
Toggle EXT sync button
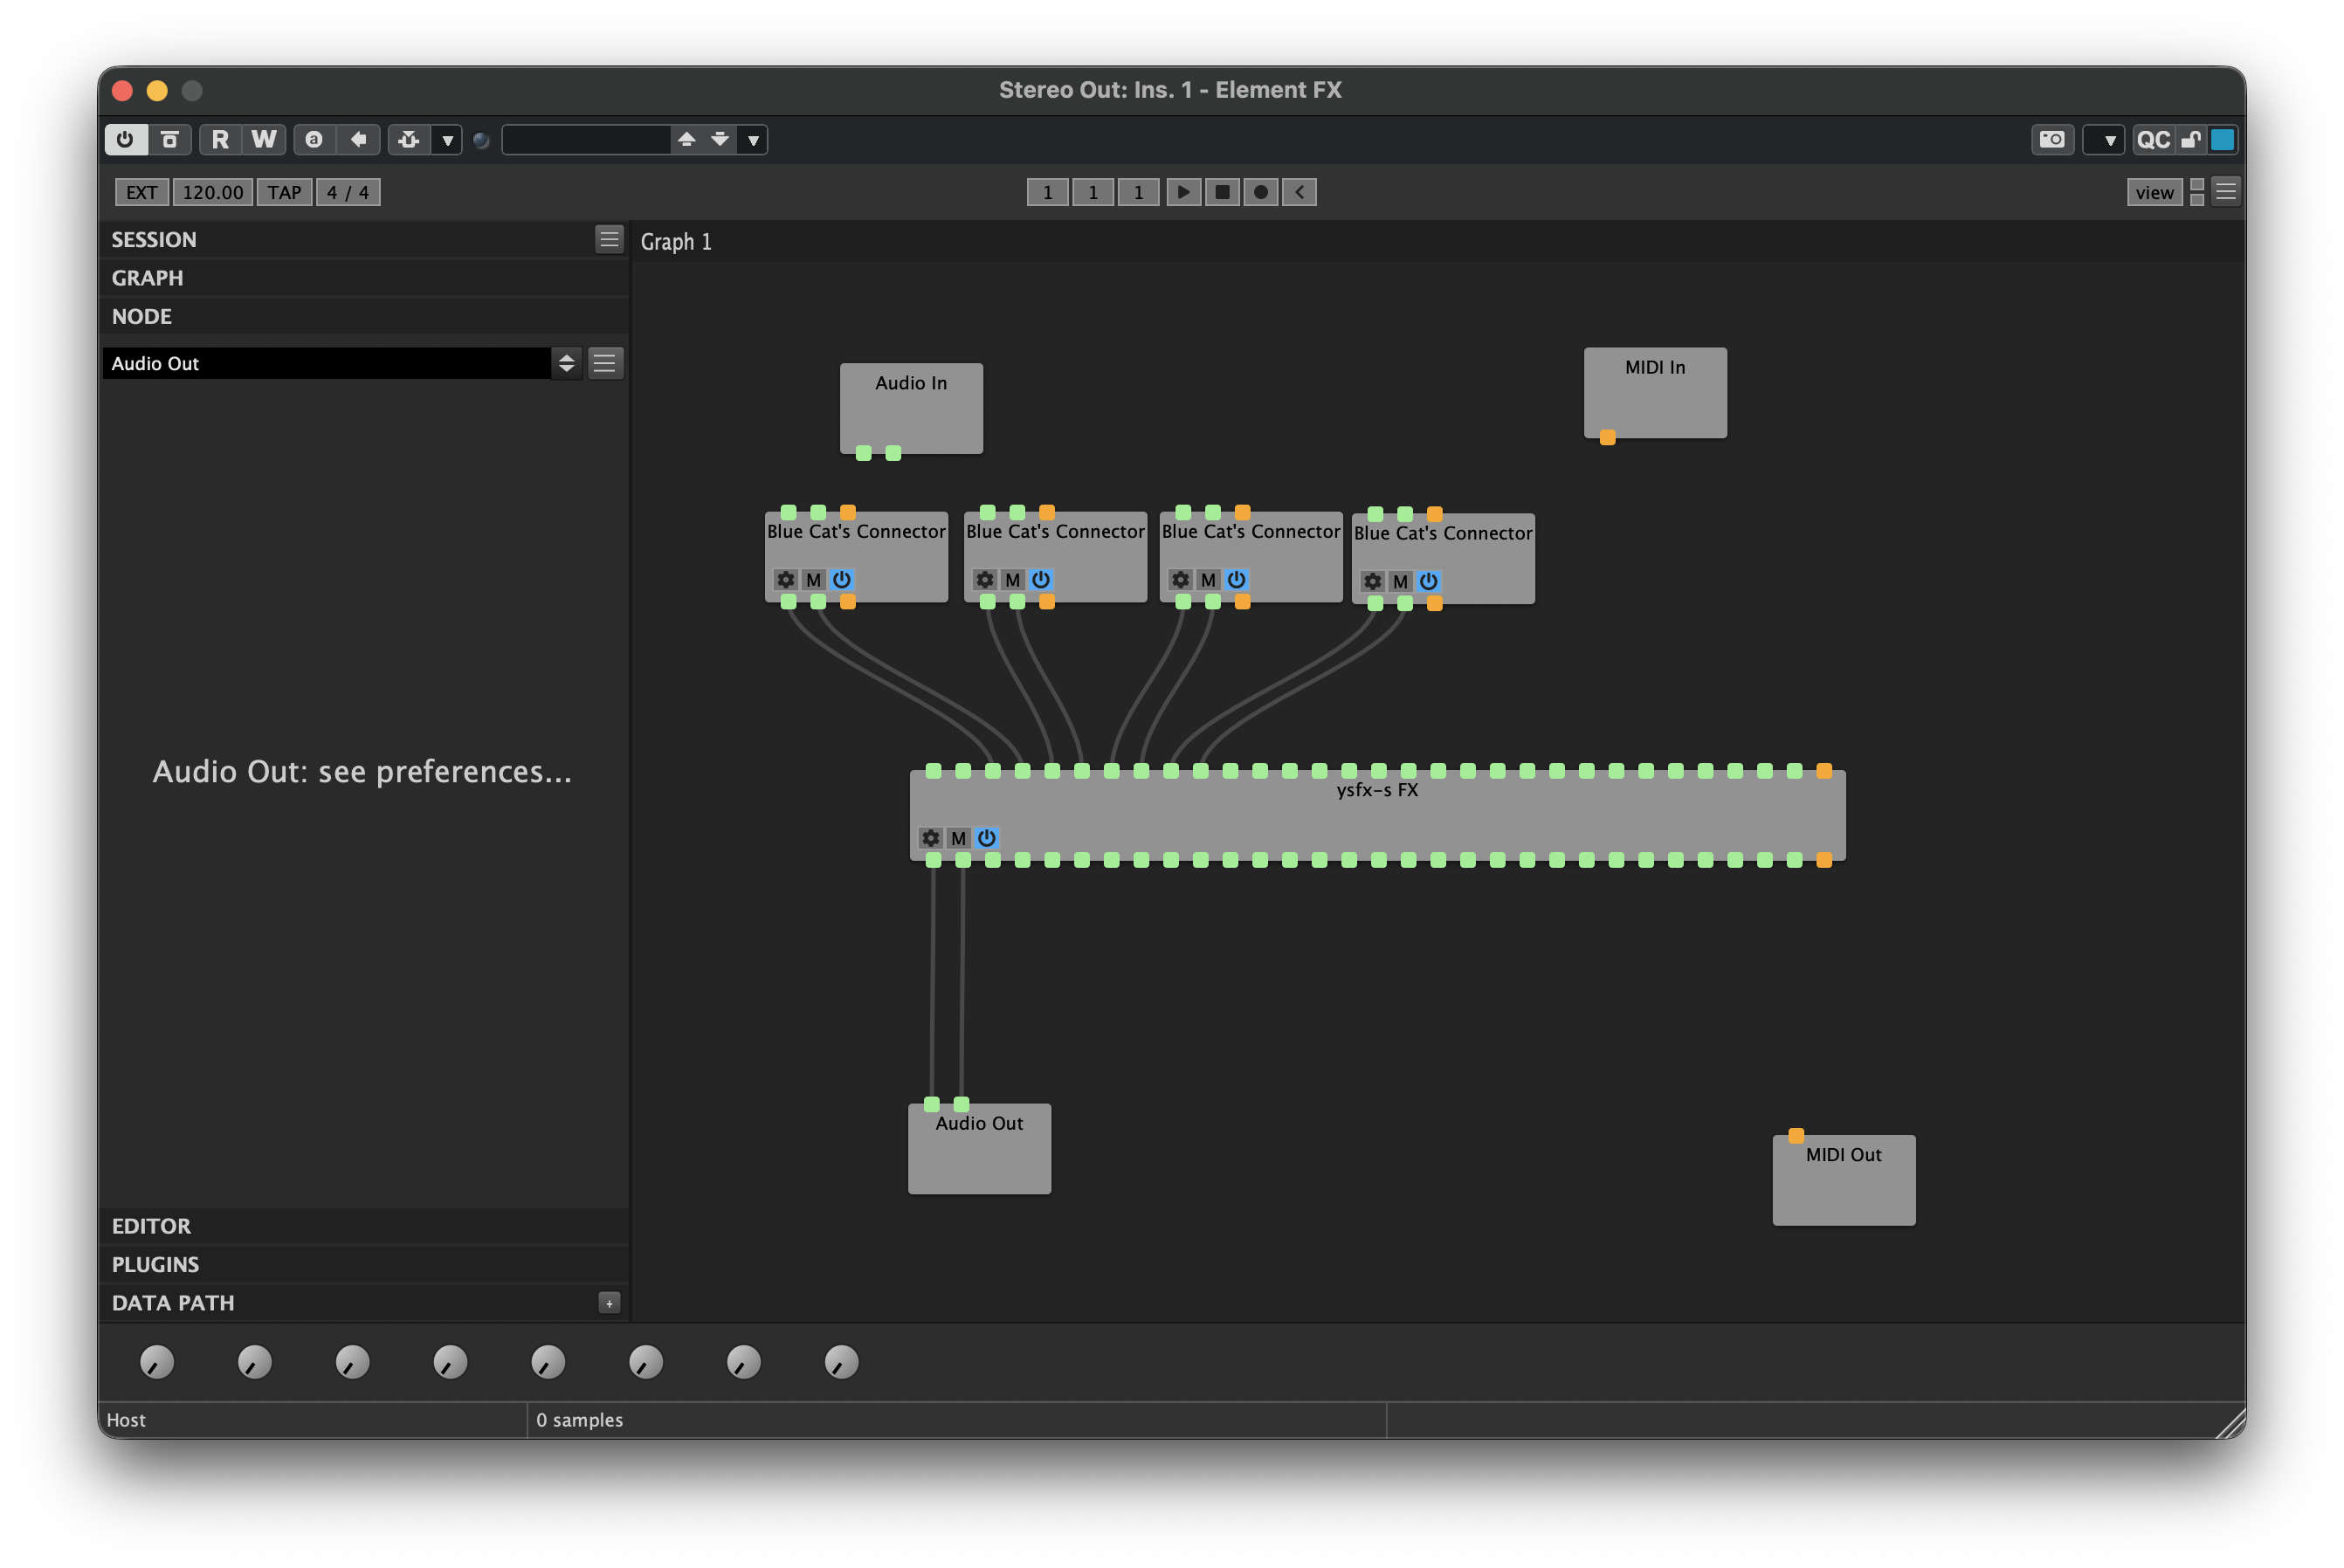(x=141, y=192)
